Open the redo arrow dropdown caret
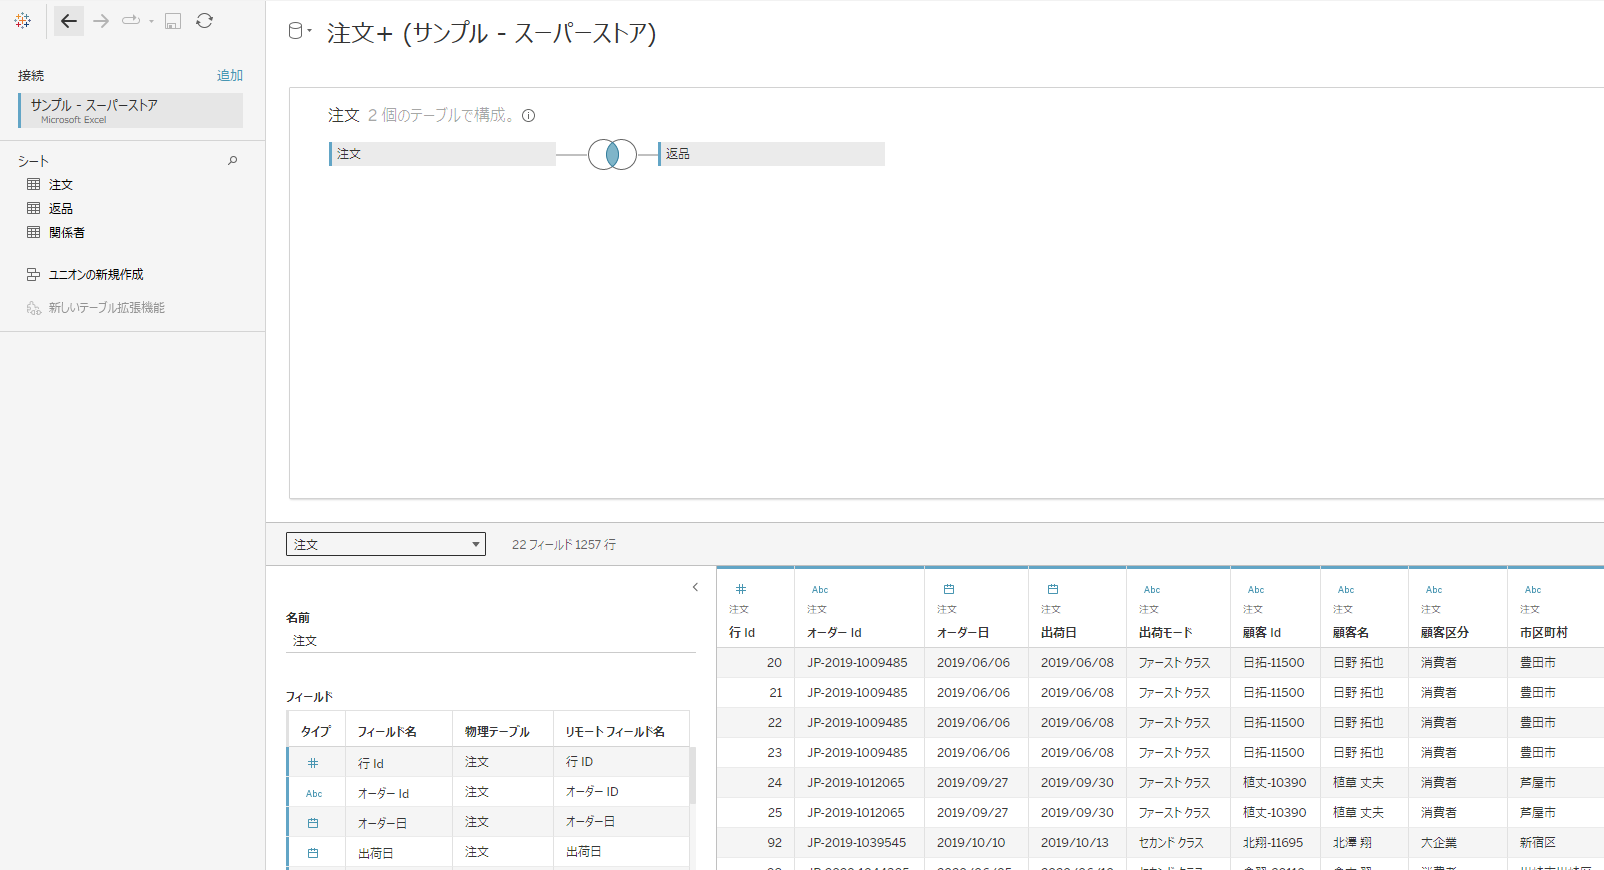 pyautogui.click(x=152, y=21)
